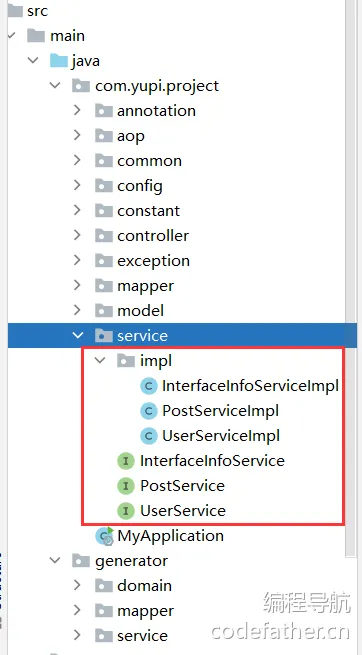
Task: Expand the mapper package above model
Action: point(77,285)
